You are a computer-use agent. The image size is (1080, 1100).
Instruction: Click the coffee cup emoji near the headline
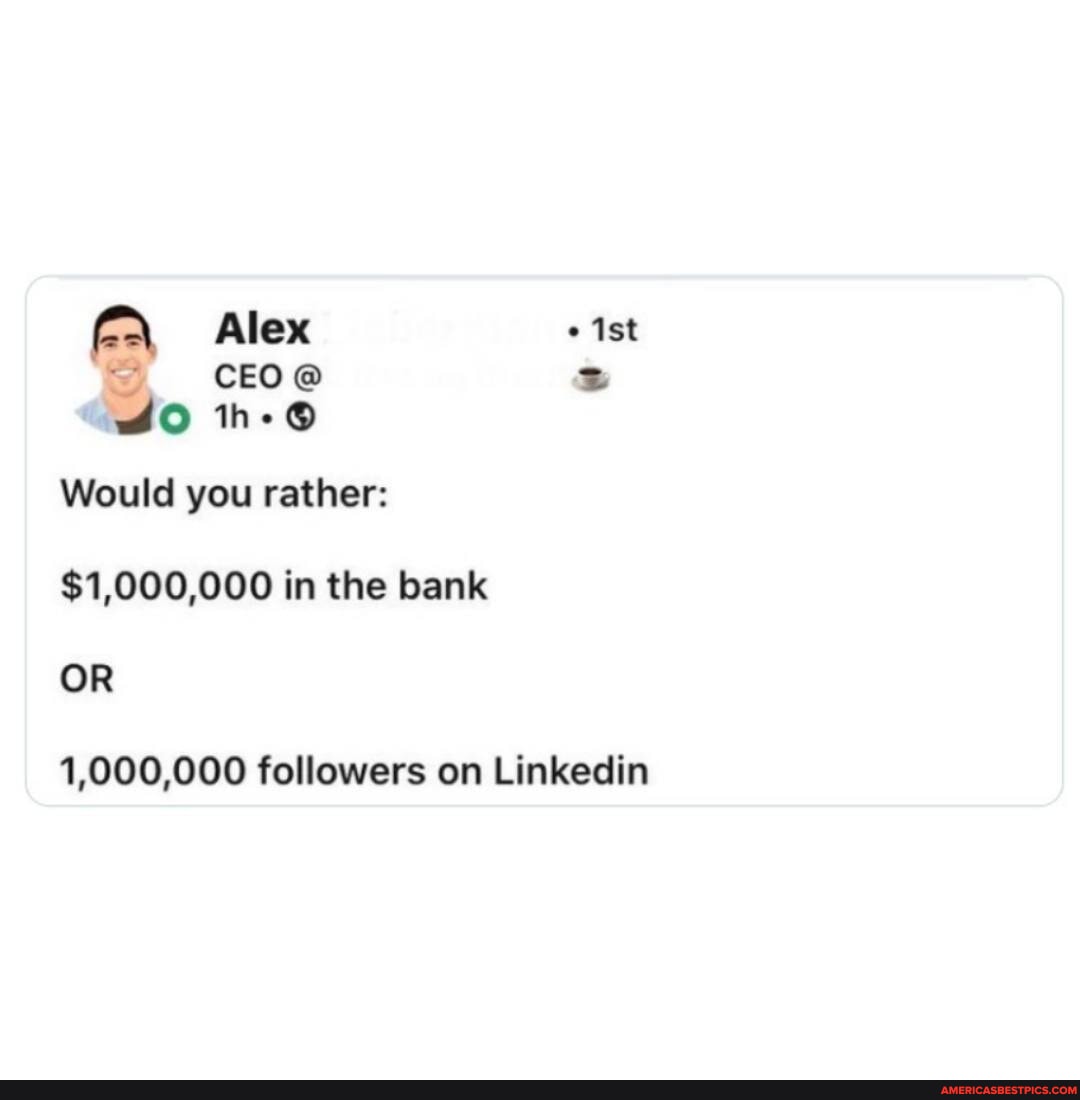point(590,377)
